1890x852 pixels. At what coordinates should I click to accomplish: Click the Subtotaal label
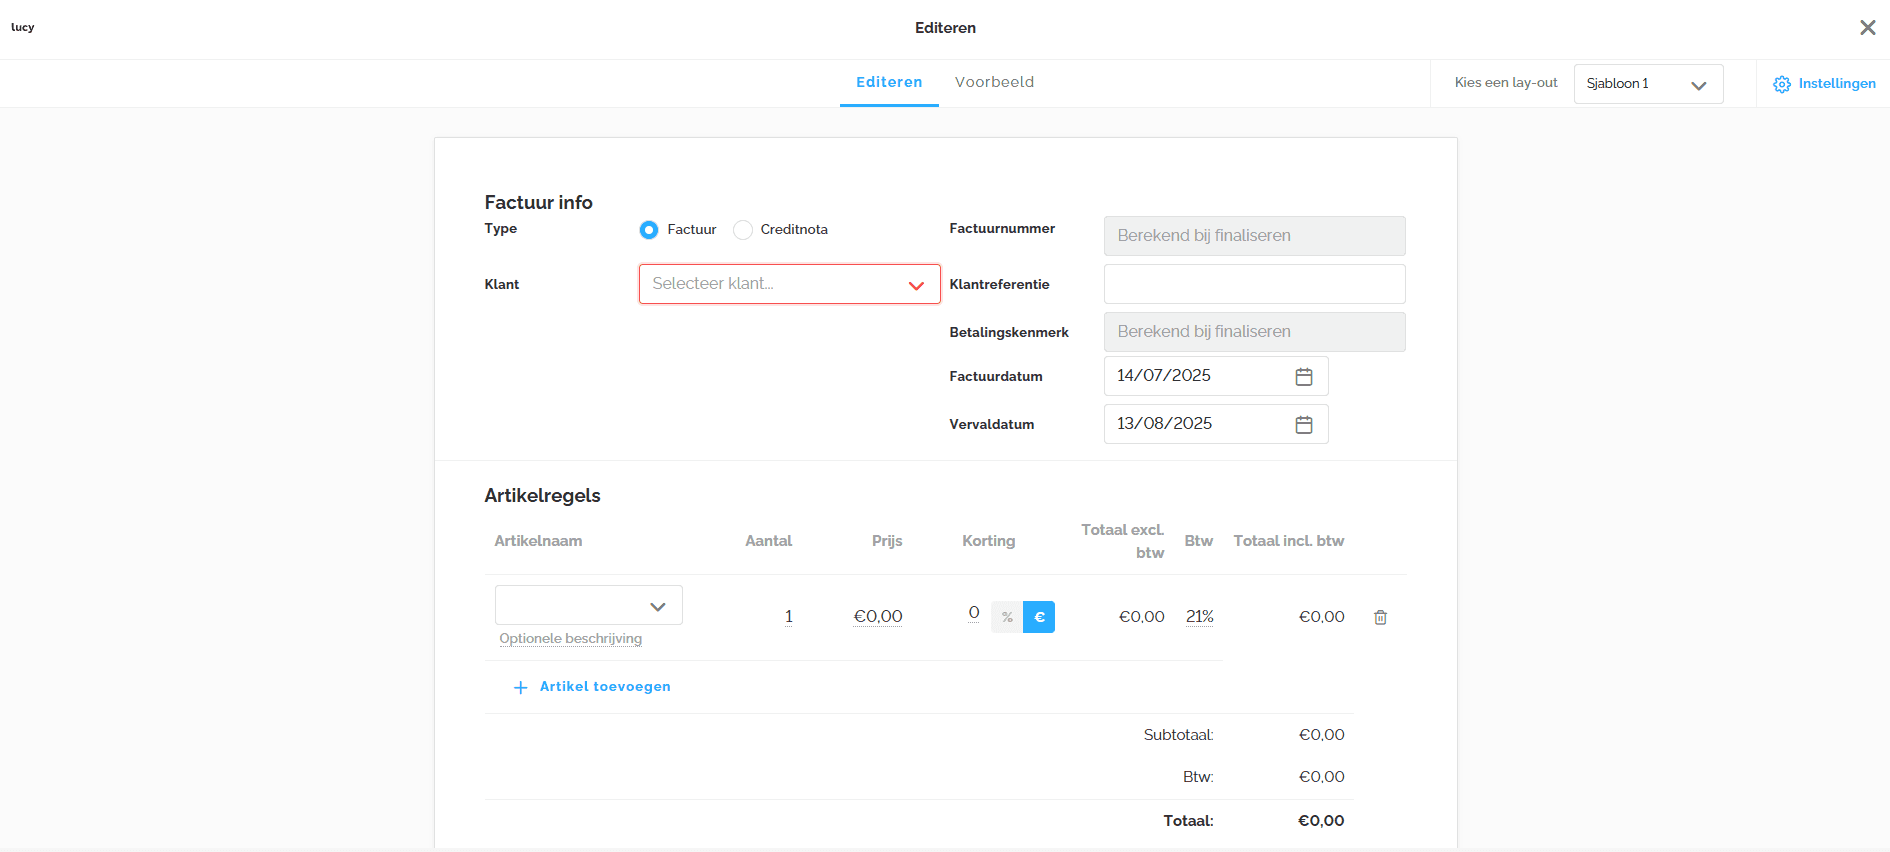click(1179, 735)
